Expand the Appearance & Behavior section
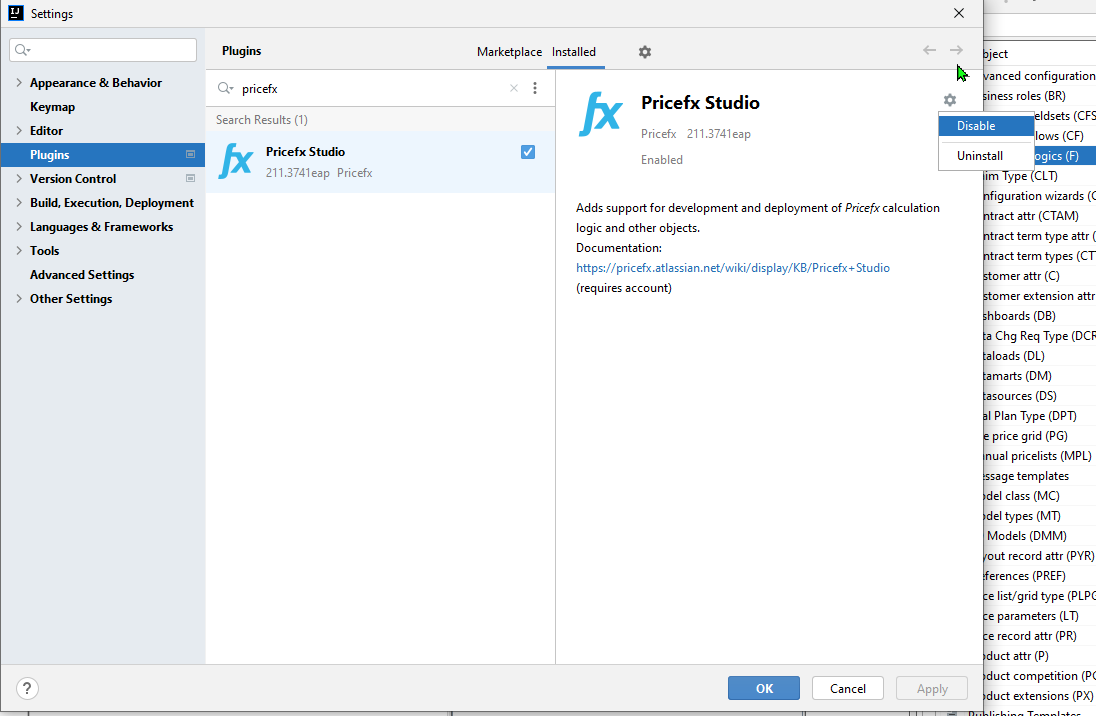The height and width of the screenshot is (716, 1096). coord(18,82)
